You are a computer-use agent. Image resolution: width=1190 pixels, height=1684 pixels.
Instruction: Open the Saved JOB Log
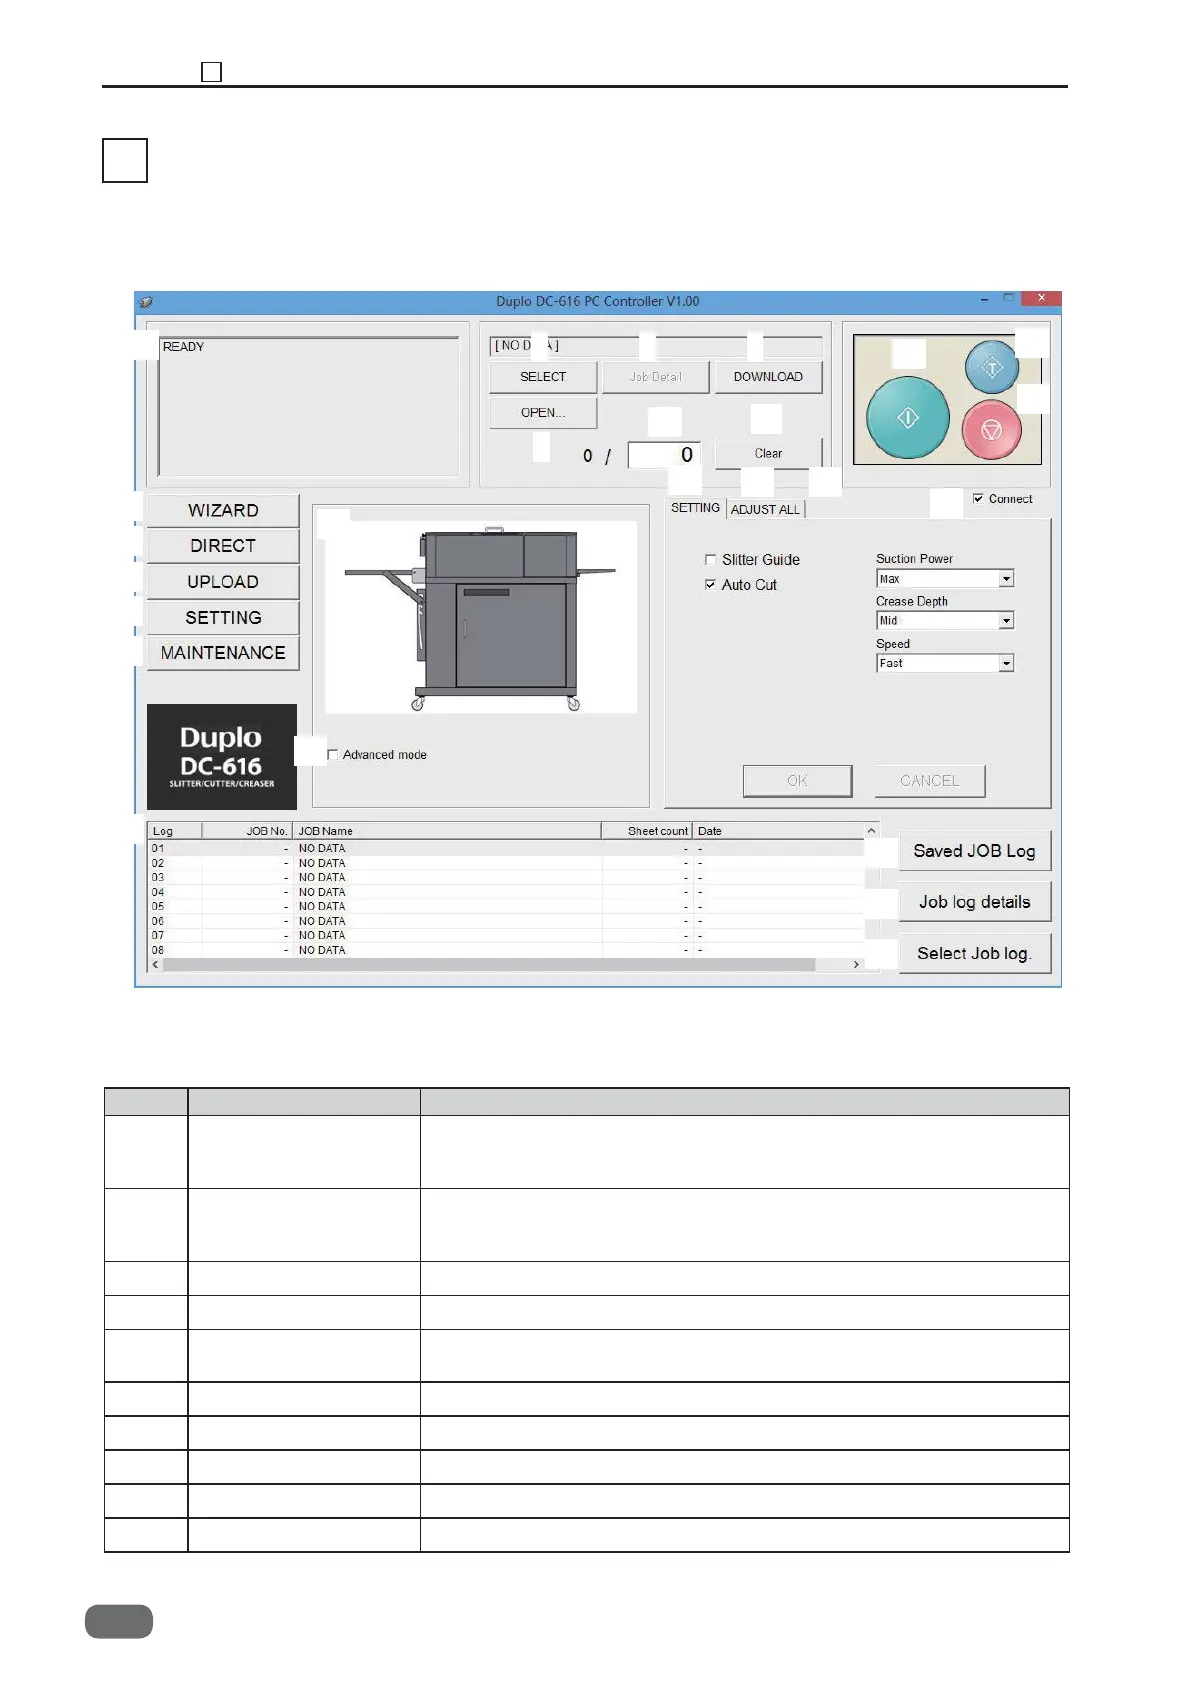click(974, 851)
